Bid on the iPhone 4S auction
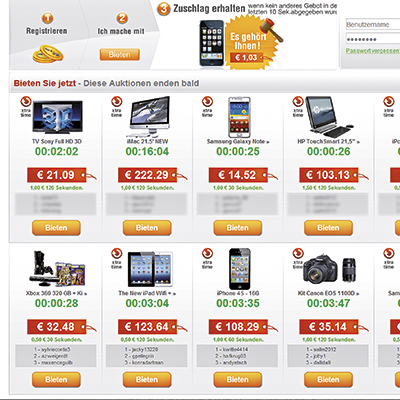 tap(238, 379)
